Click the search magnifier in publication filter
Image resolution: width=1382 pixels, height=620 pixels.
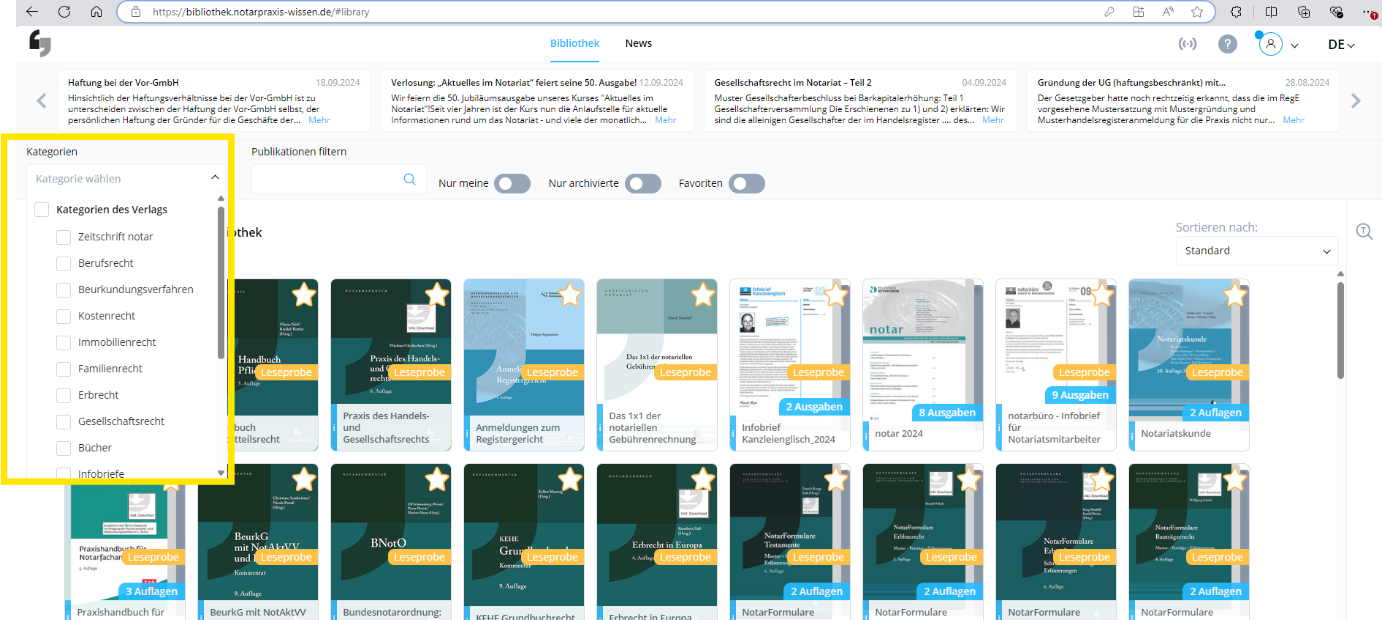point(409,180)
